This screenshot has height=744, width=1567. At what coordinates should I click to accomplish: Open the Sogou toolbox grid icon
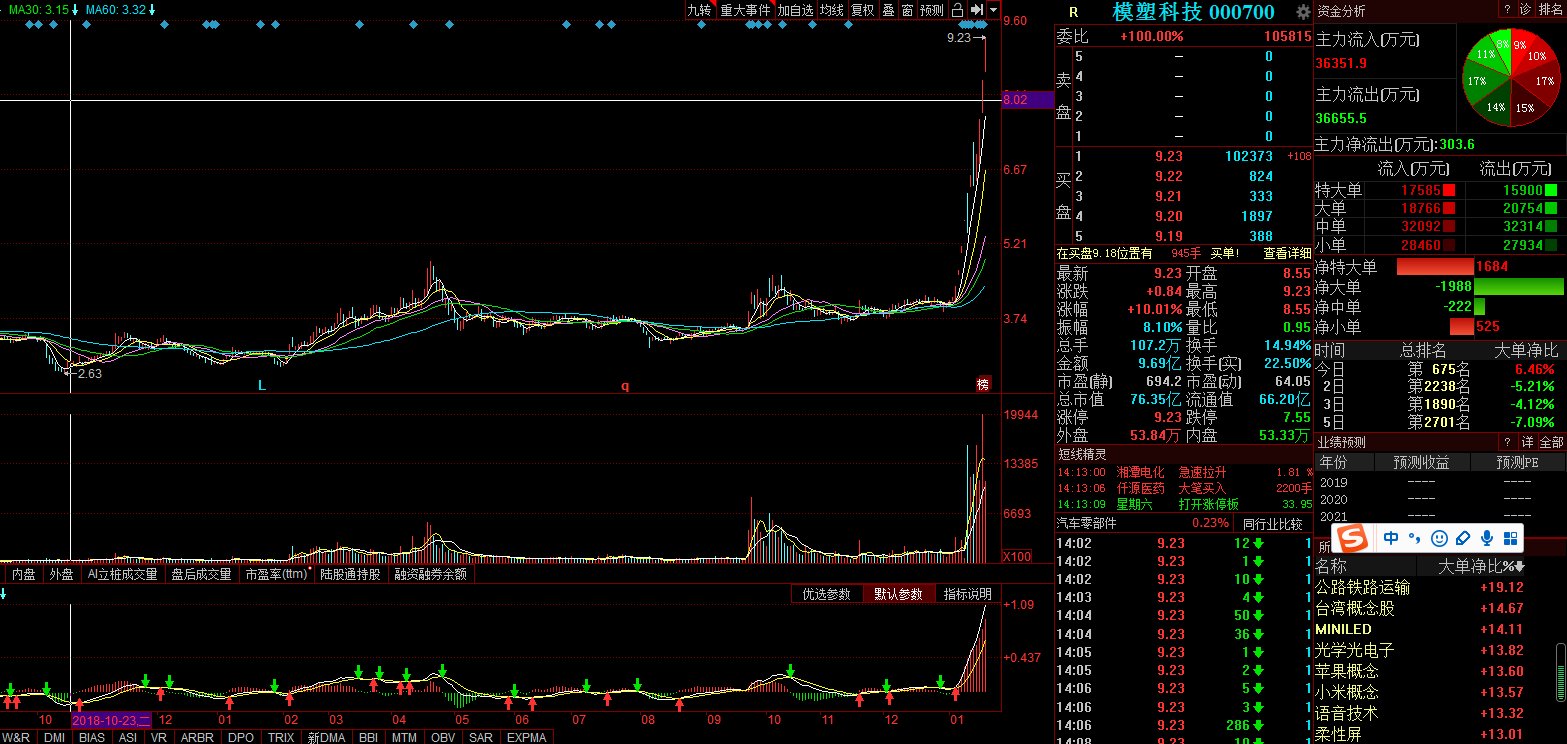coord(1510,538)
